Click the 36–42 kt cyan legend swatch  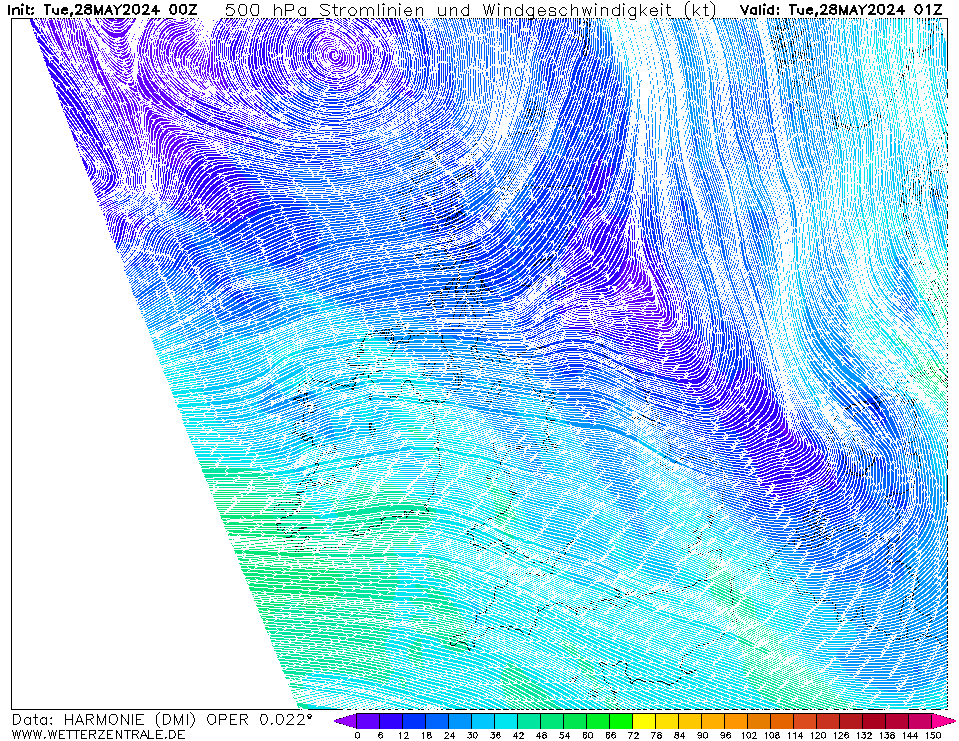[506, 721]
